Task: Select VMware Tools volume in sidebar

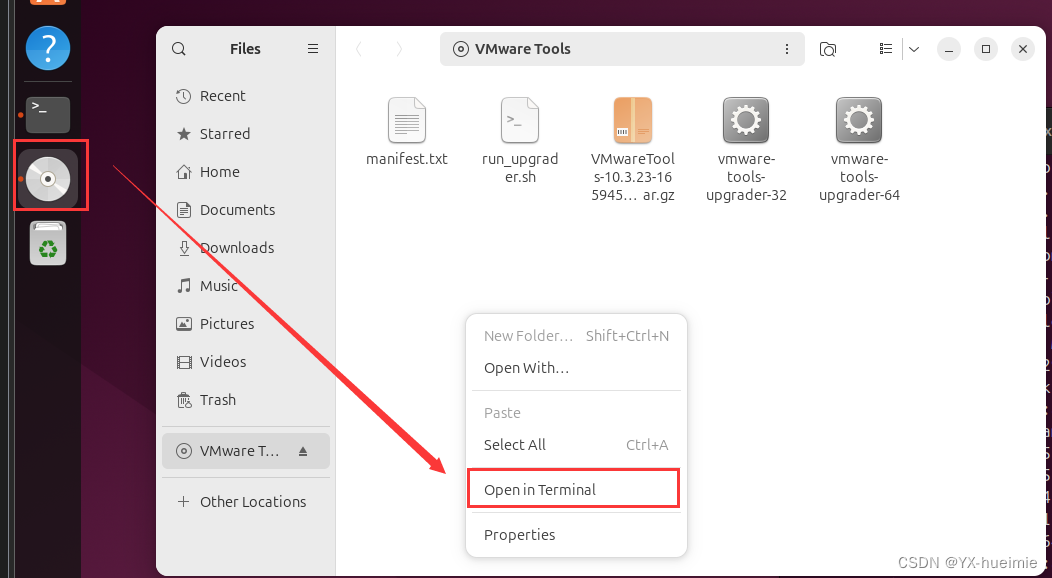Action: [x=246, y=451]
